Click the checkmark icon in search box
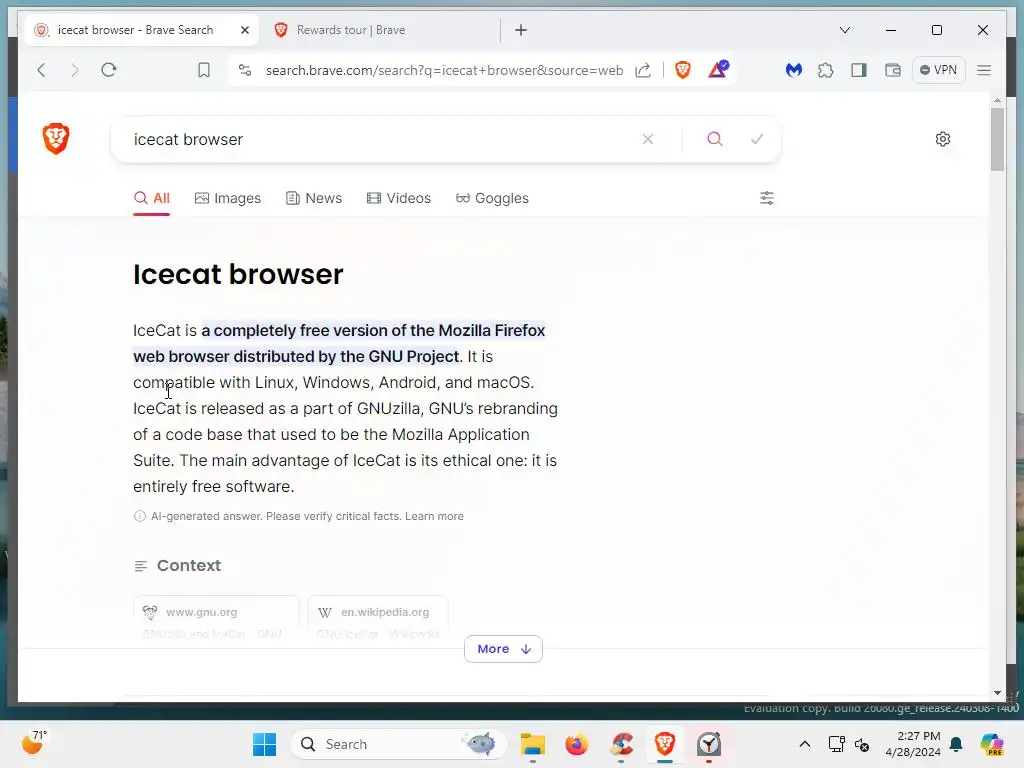Image resolution: width=1024 pixels, height=768 pixels. pyautogui.click(x=757, y=138)
